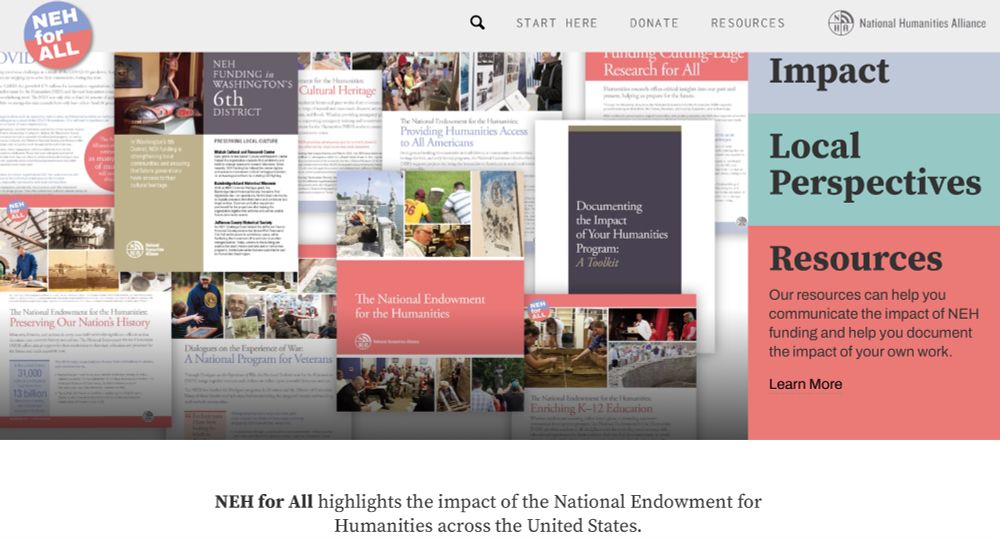1000x540 pixels.
Task: Go to the Donate page
Action: (x=654, y=24)
